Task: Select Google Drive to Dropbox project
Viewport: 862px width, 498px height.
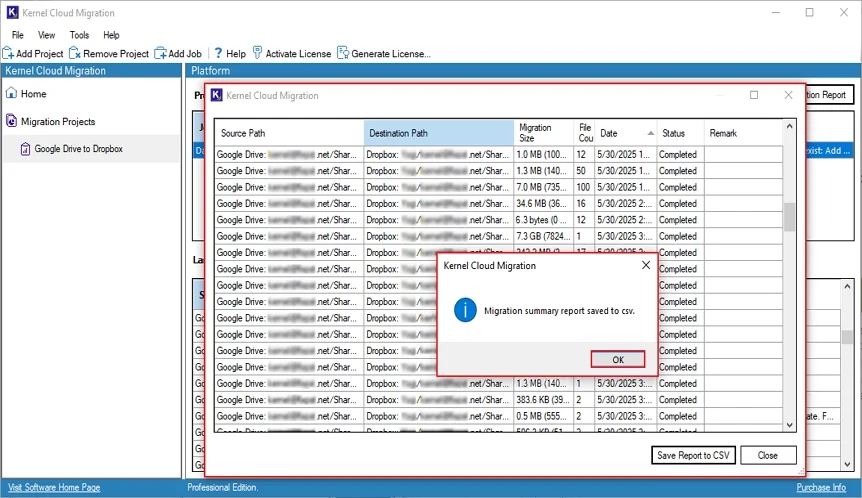Action: [x=78, y=149]
